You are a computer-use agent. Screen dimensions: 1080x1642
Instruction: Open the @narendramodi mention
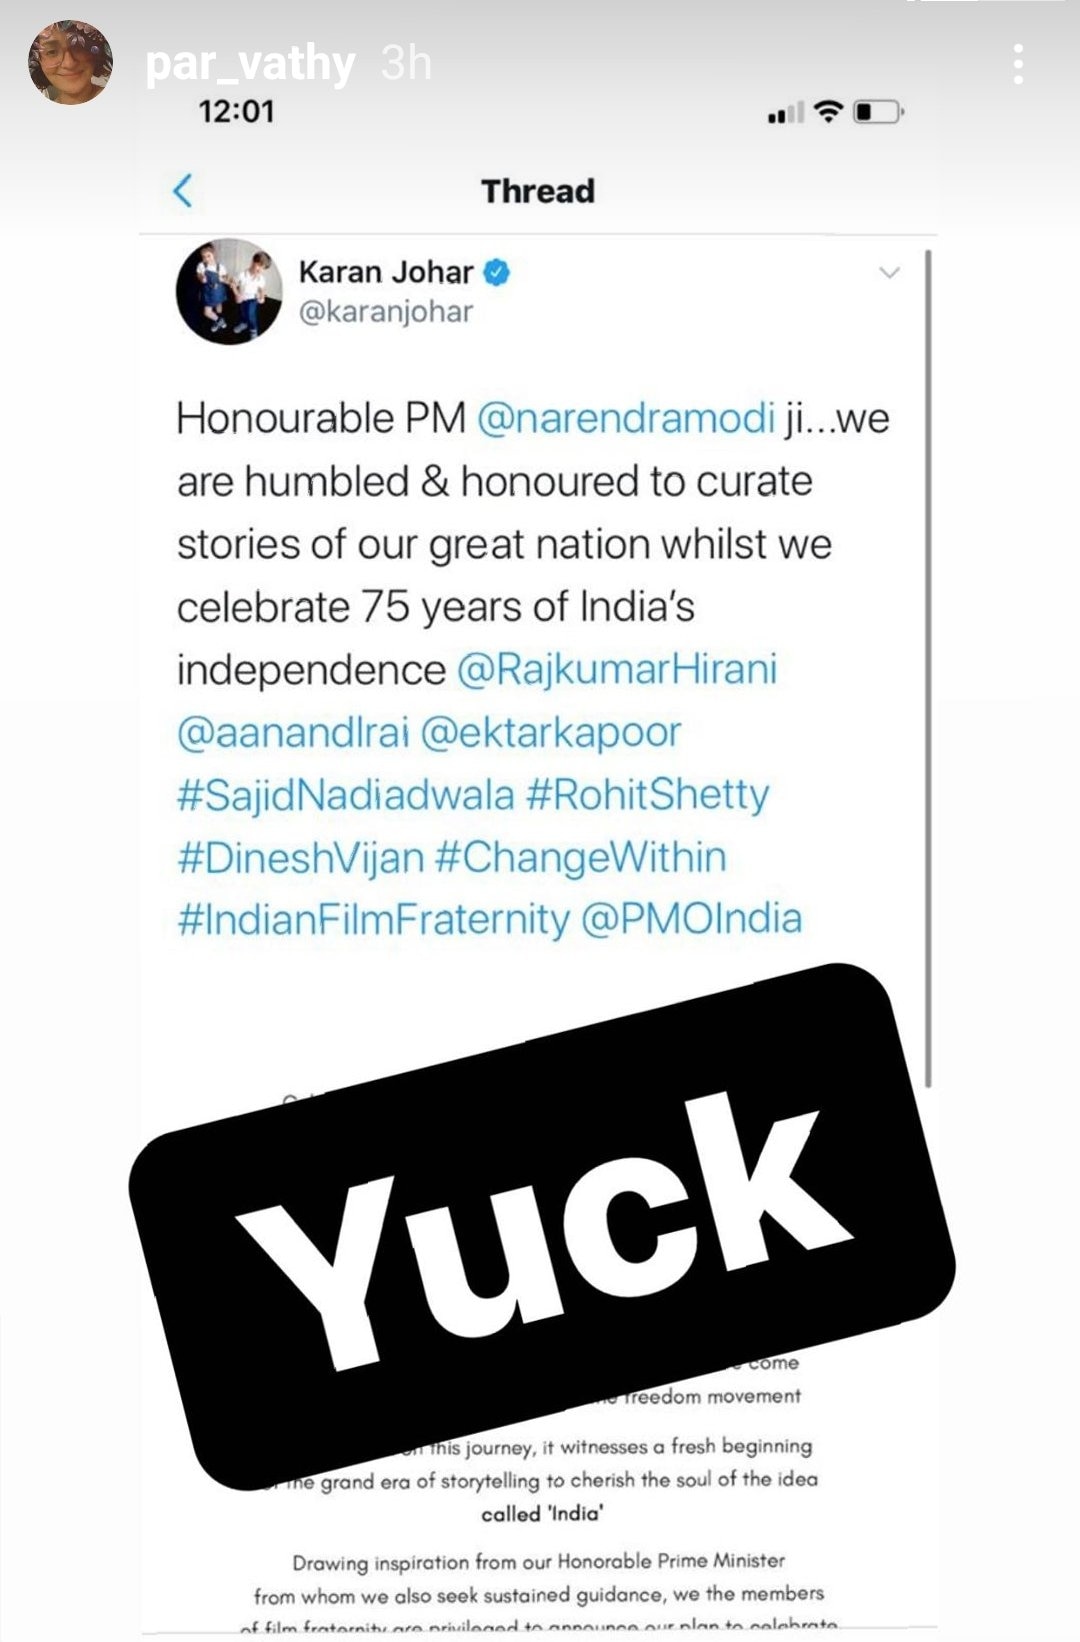click(626, 418)
